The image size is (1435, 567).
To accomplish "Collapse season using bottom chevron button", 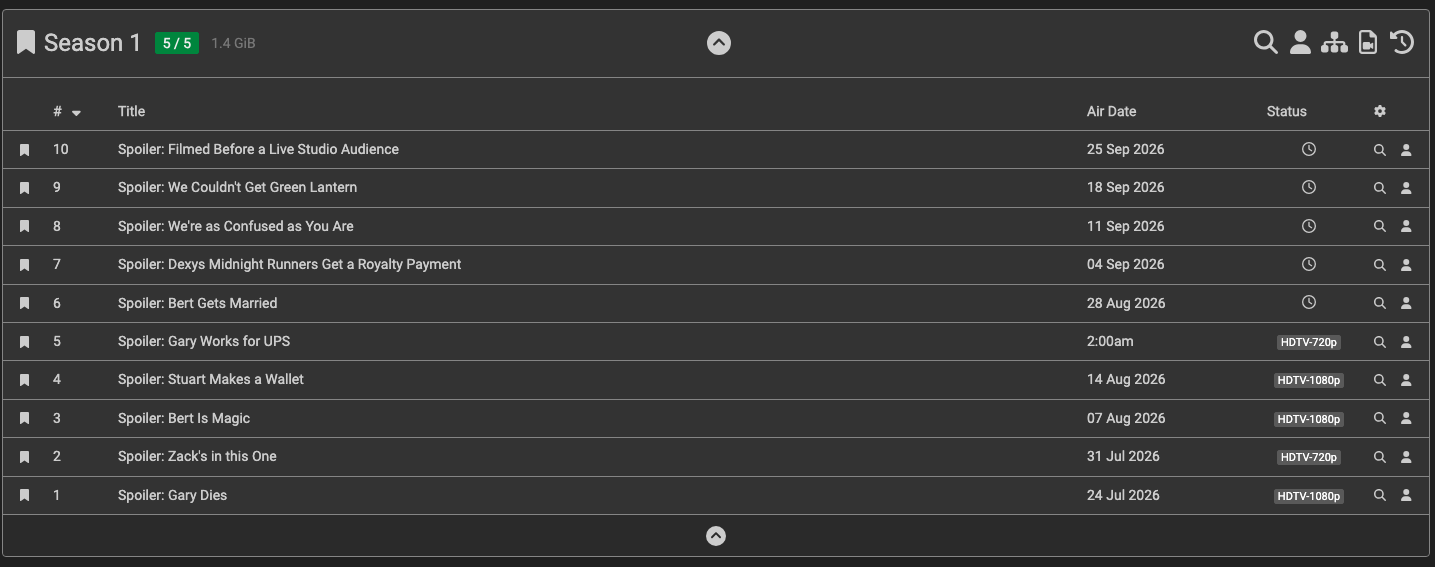I will (716, 536).
